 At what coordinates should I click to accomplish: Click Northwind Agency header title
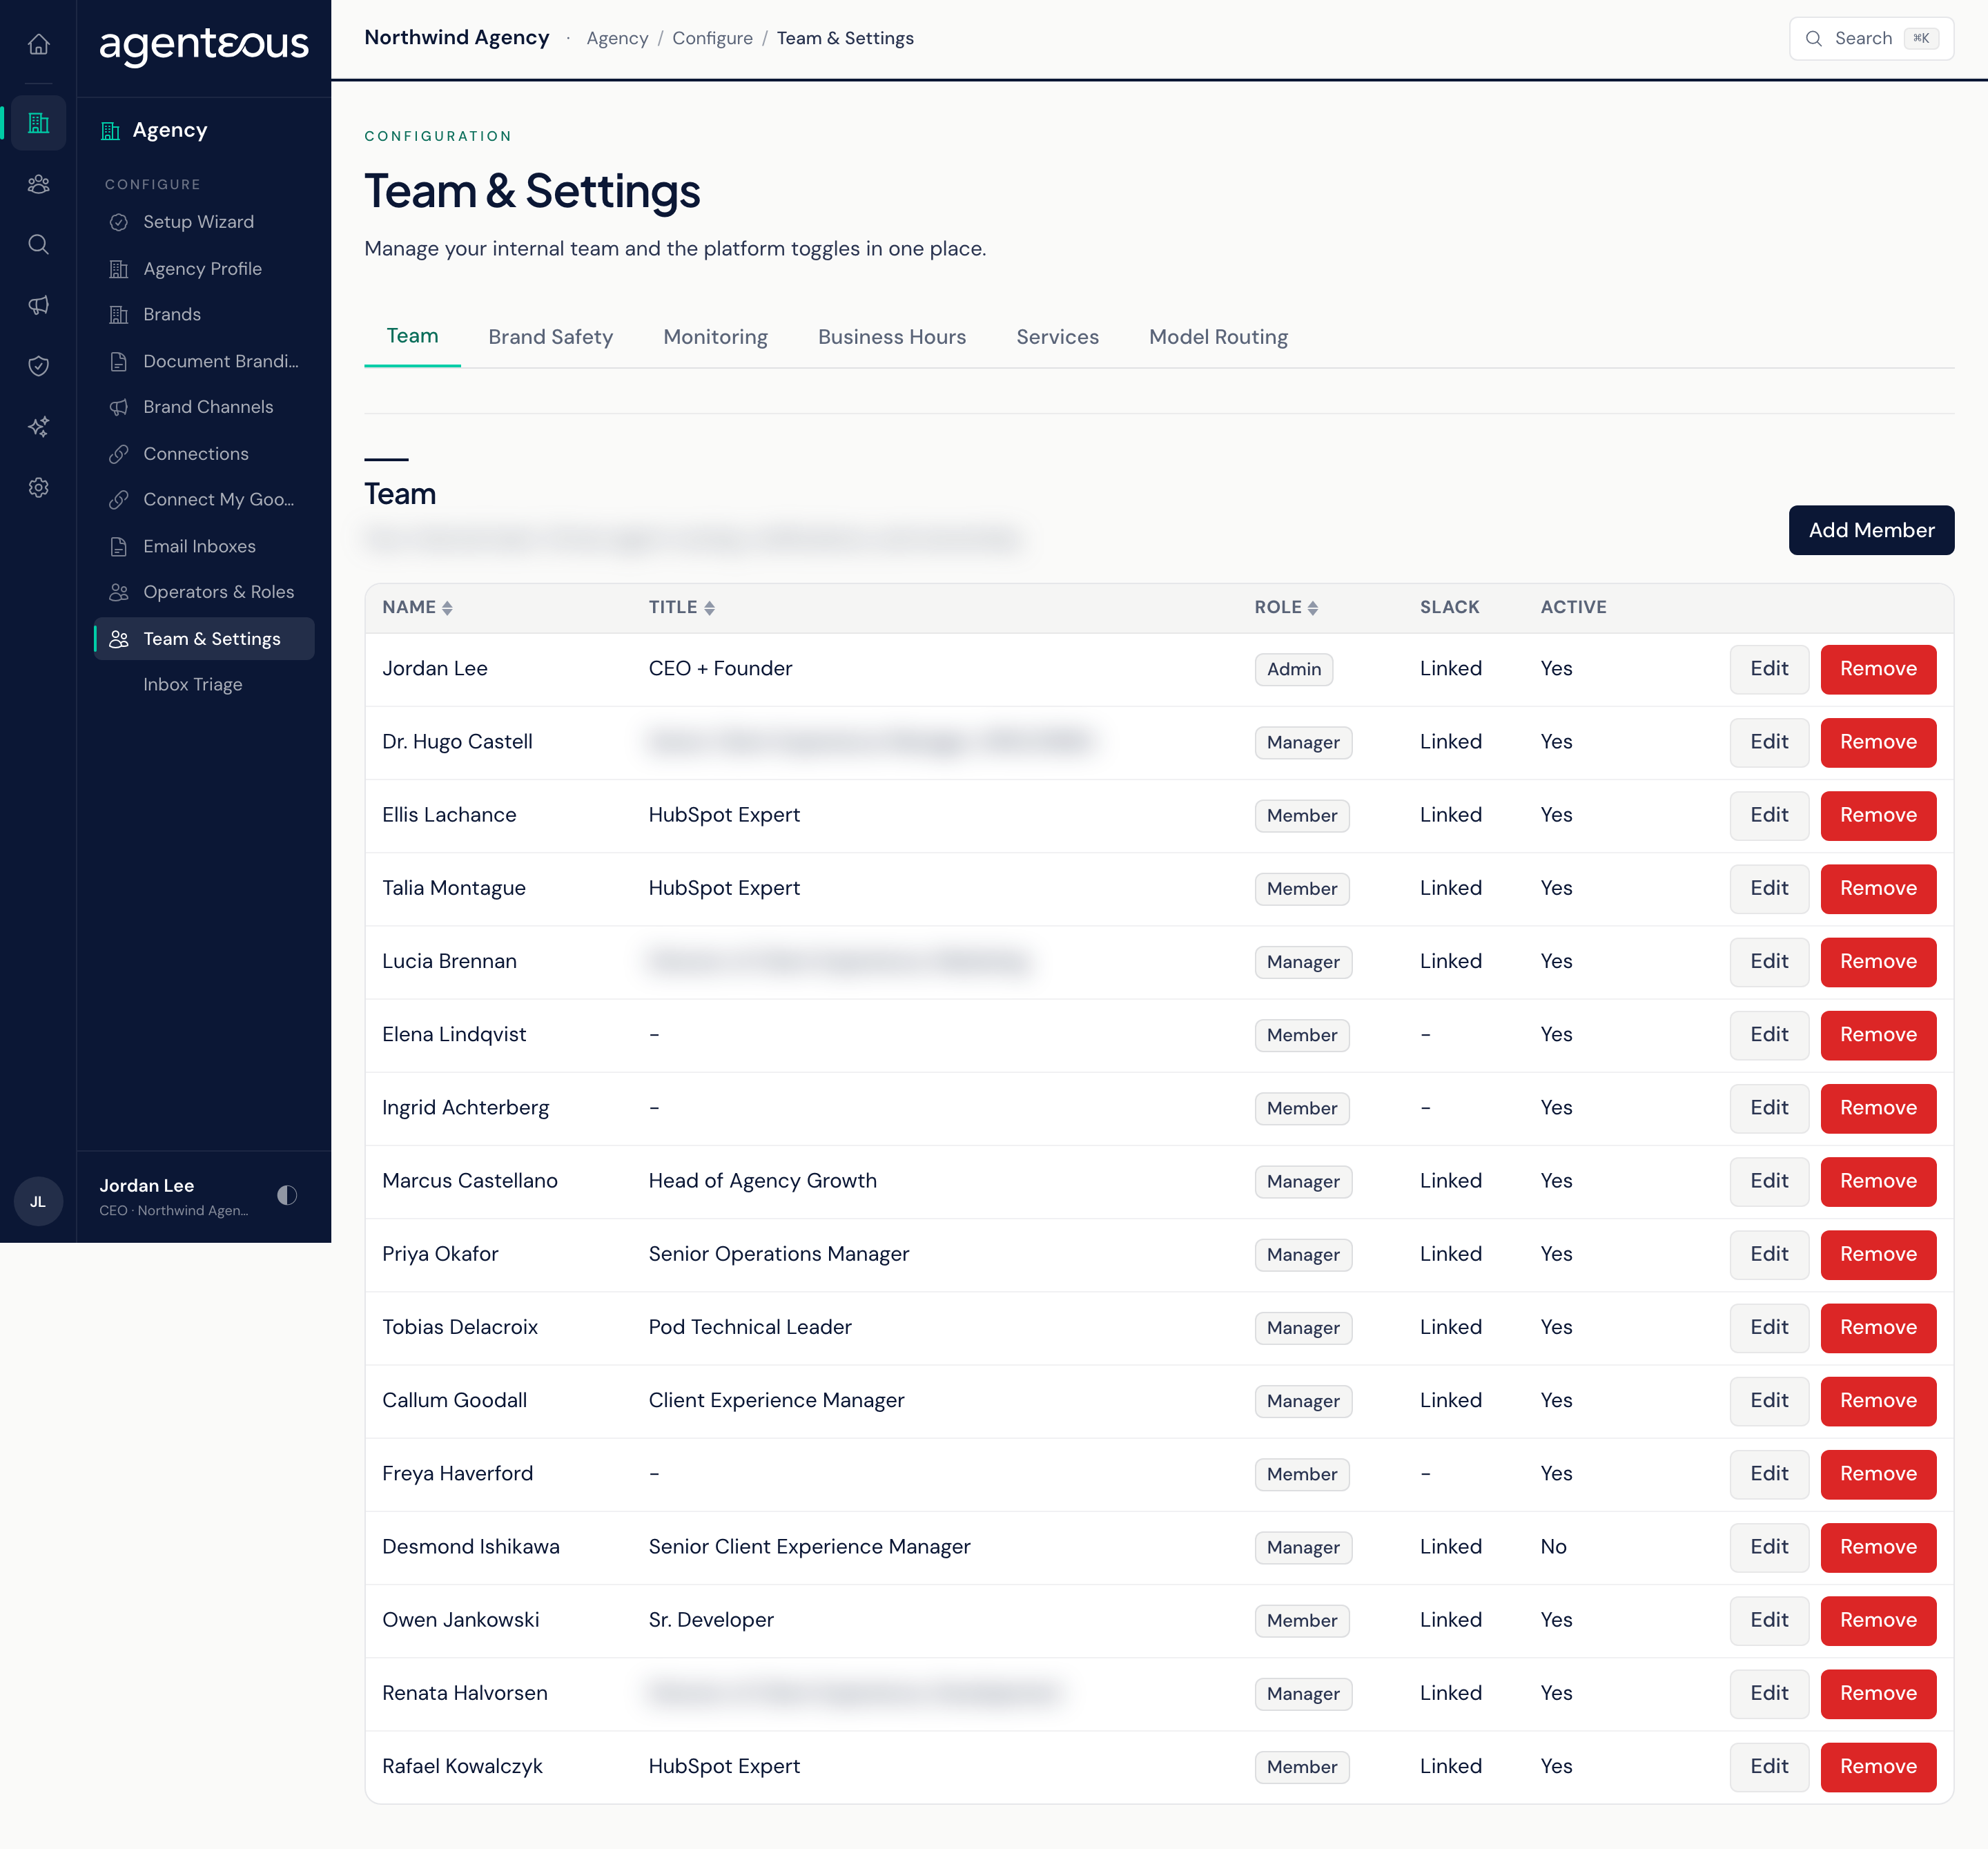[x=457, y=38]
